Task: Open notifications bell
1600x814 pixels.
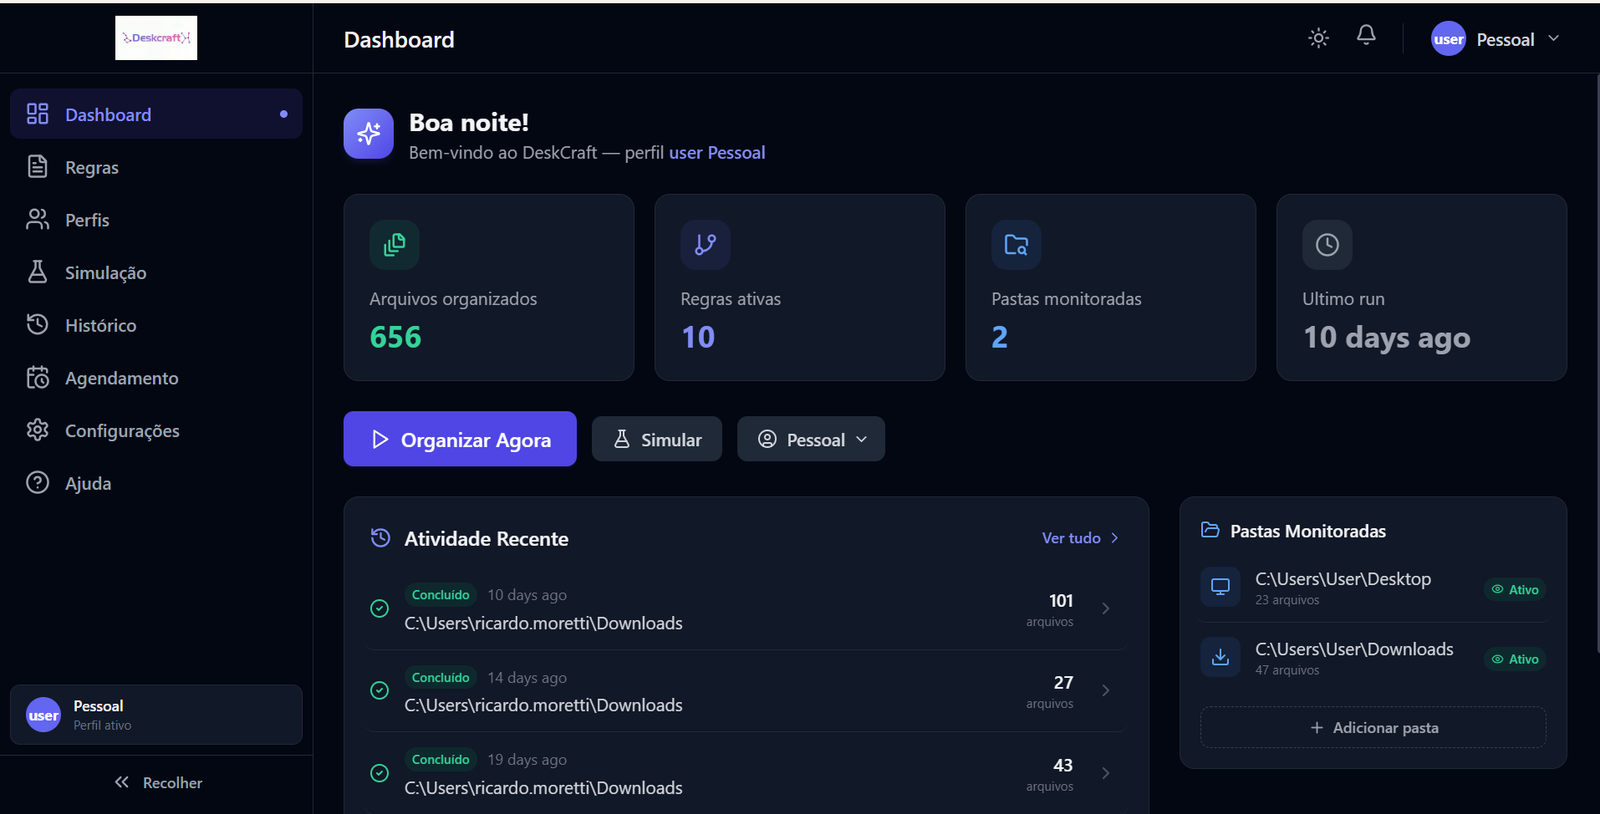Action: point(1366,36)
